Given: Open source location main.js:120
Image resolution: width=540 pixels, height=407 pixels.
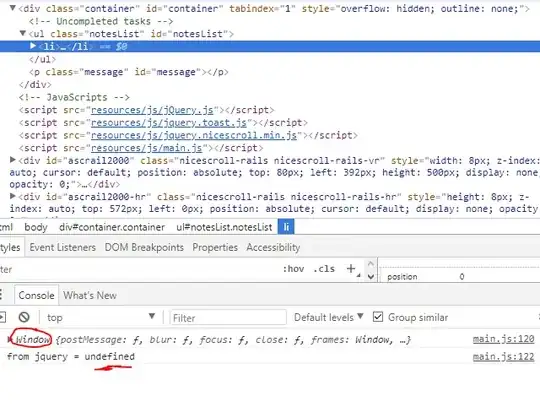Looking at the screenshot, I should (x=503, y=339).
